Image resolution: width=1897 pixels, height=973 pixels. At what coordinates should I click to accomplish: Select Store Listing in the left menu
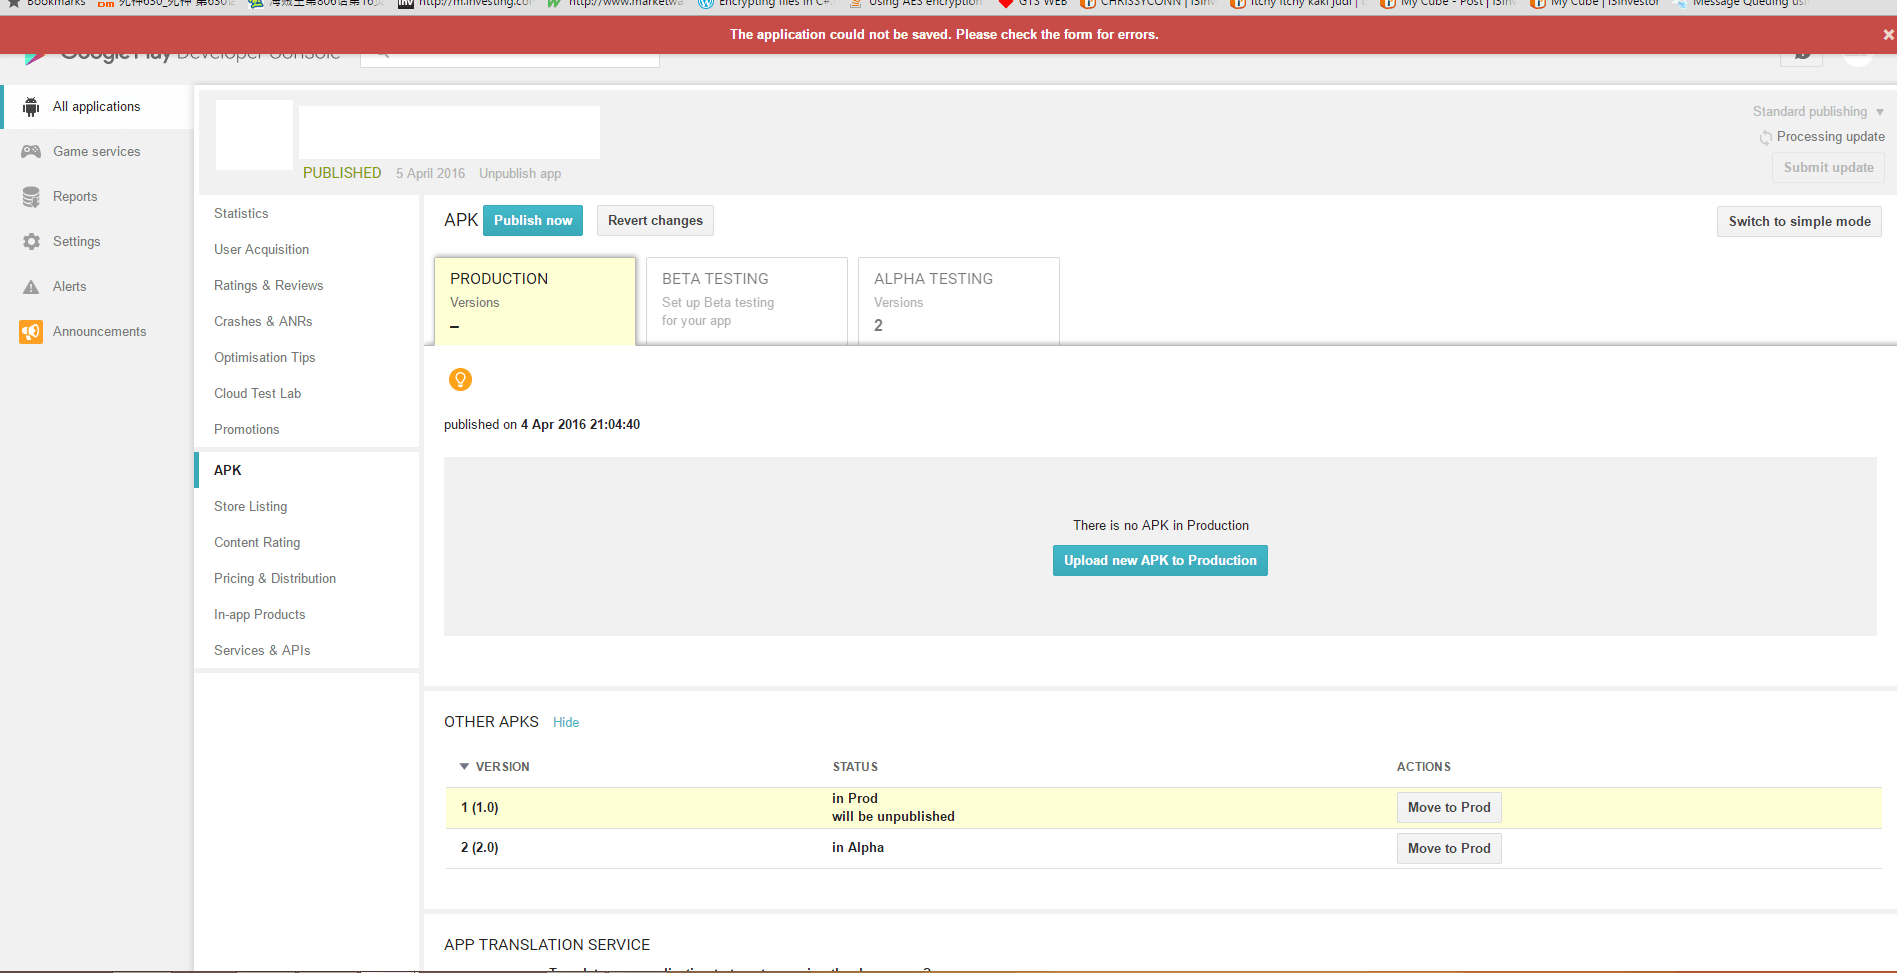[250, 506]
